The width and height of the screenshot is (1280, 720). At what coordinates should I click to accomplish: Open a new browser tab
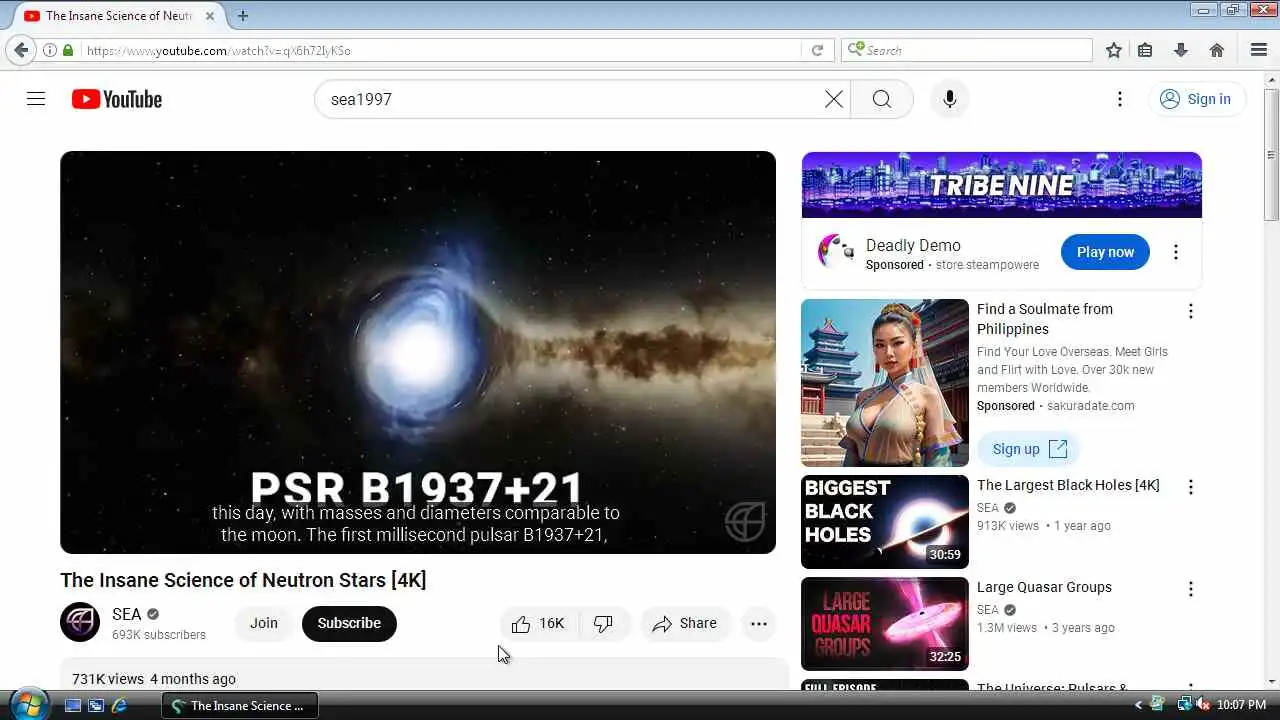243,16
